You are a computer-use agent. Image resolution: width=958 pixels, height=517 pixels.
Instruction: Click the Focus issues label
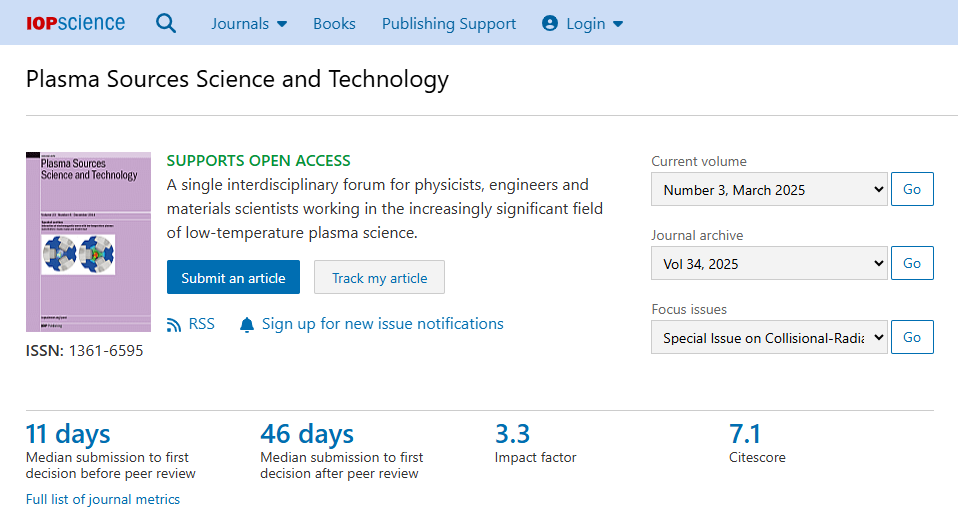pos(689,309)
